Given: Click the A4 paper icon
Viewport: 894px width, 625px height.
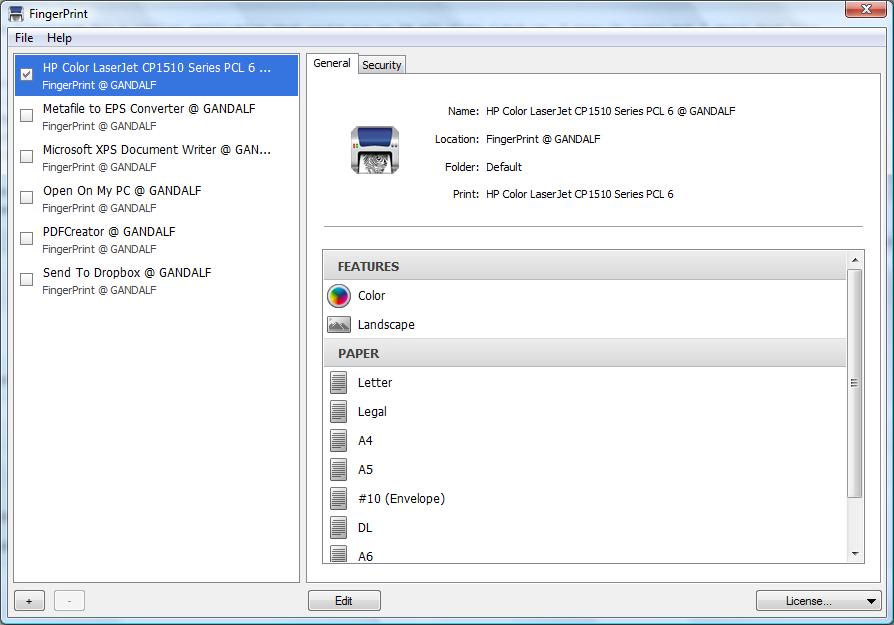Looking at the screenshot, I should pos(339,441).
